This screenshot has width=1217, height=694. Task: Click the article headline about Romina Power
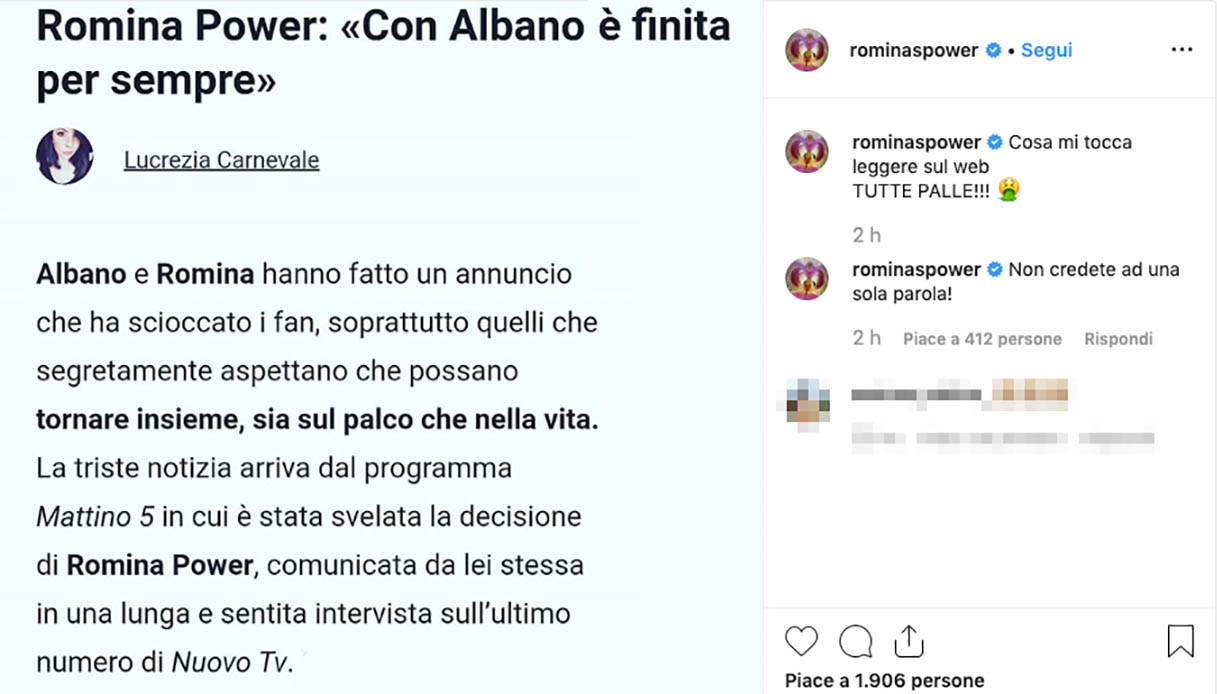tap(383, 54)
